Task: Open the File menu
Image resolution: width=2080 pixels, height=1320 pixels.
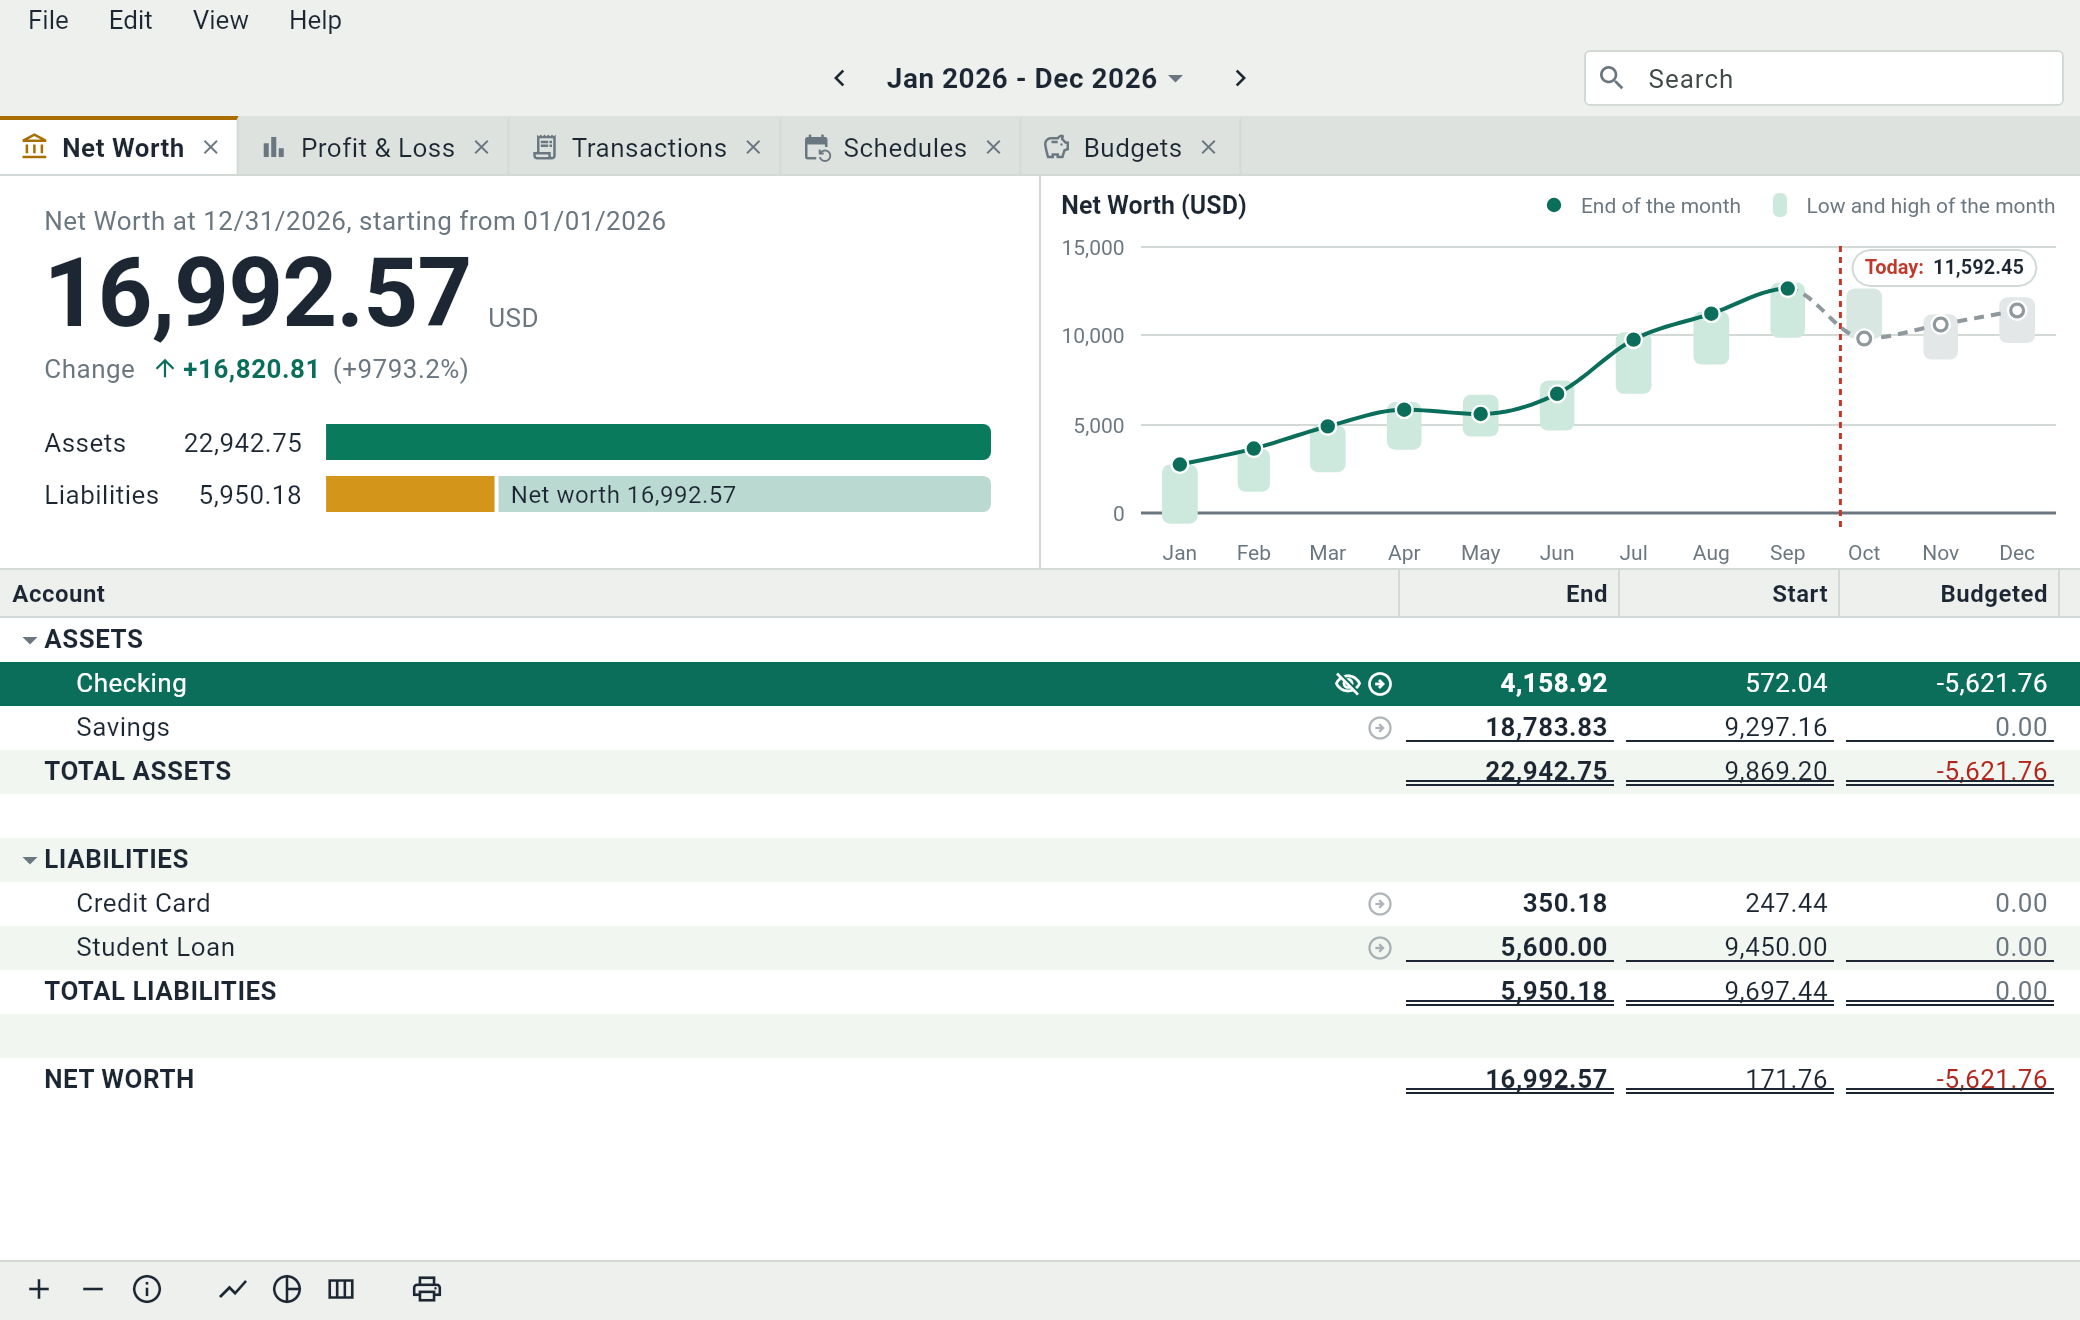Action: [x=48, y=20]
